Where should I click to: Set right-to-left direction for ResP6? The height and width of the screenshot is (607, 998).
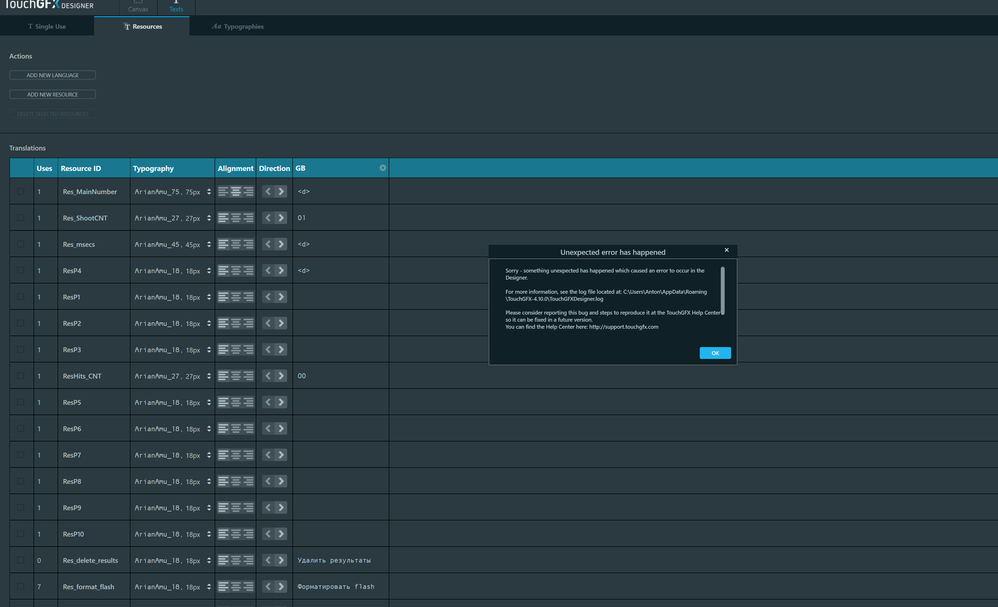(268, 429)
